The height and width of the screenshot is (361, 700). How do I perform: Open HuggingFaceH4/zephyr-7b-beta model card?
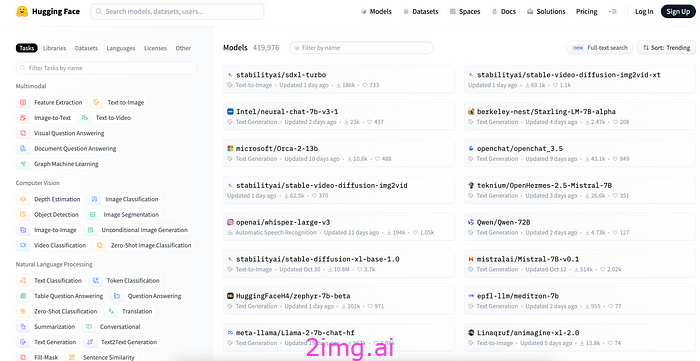[x=339, y=301]
